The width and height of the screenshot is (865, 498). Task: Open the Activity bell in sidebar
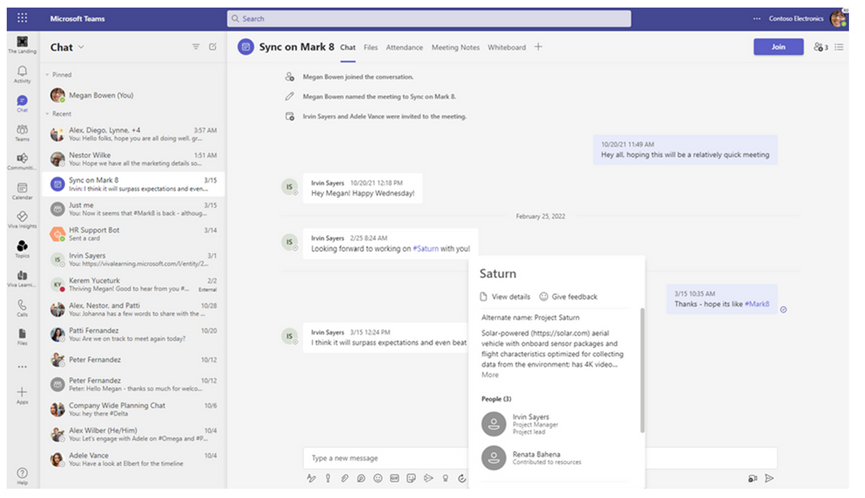click(22, 74)
